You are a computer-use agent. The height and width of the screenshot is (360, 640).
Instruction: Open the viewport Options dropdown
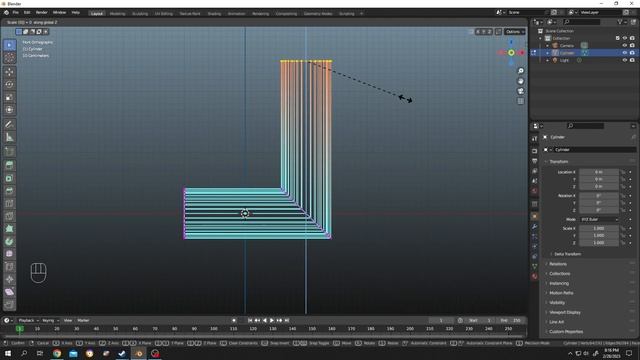tap(515, 31)
